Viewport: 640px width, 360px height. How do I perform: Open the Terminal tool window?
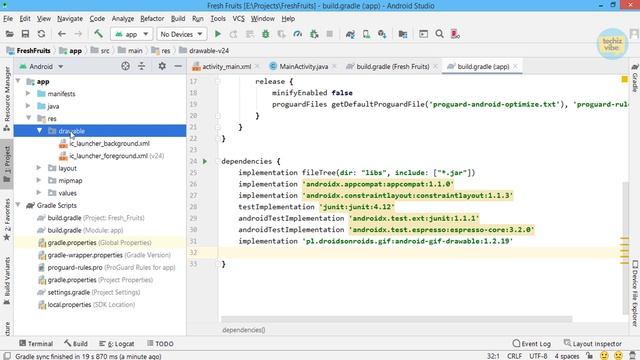point(36,344)
